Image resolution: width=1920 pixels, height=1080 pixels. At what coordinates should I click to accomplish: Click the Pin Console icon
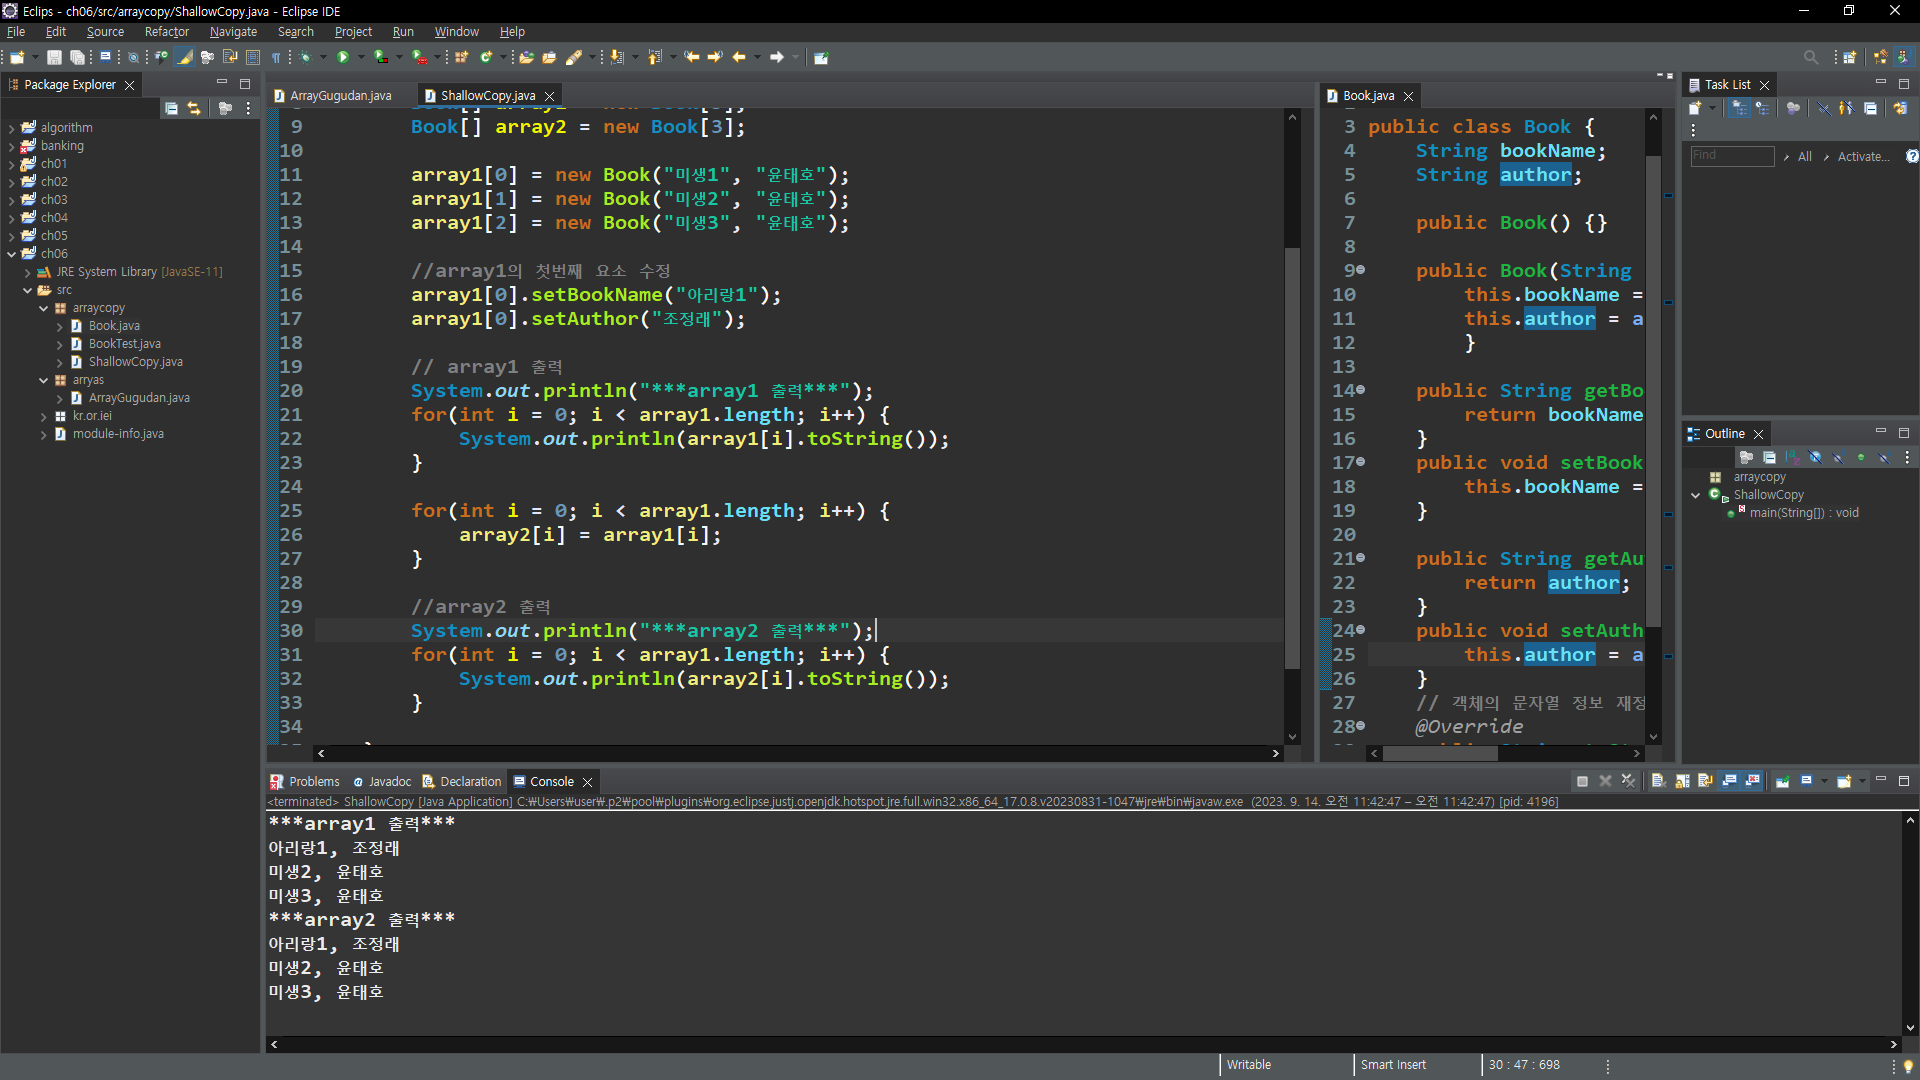1783,781
